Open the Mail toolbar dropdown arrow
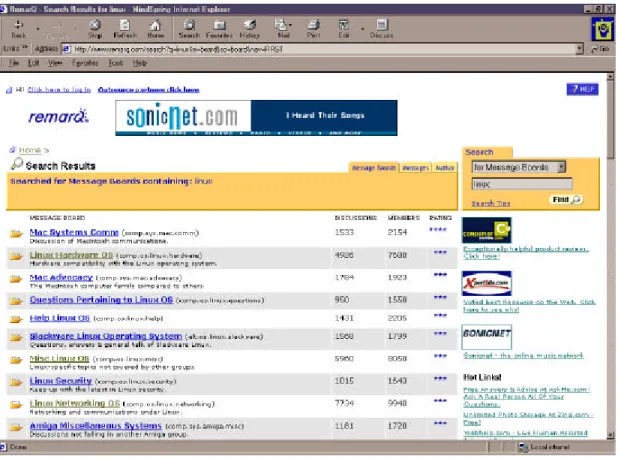 290,25
